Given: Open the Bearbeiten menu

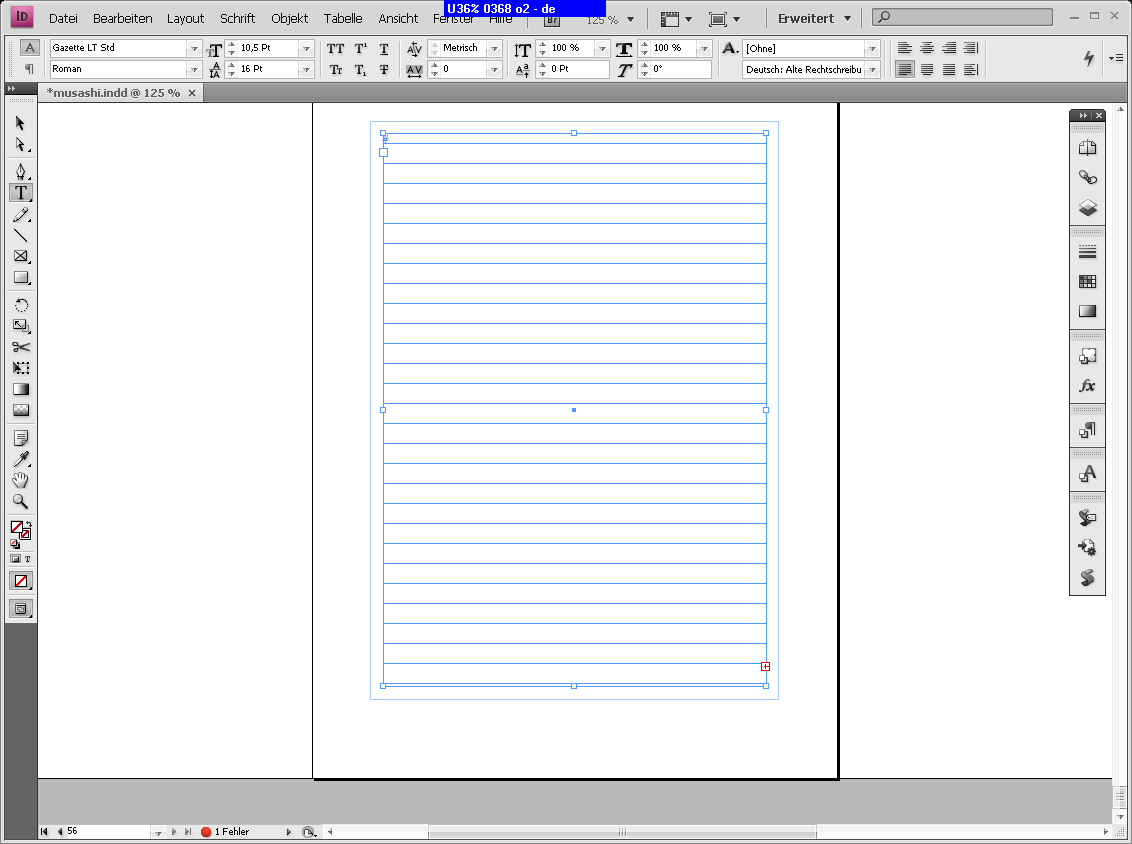Looking at the screenshot, I should (x=123, y=18).
